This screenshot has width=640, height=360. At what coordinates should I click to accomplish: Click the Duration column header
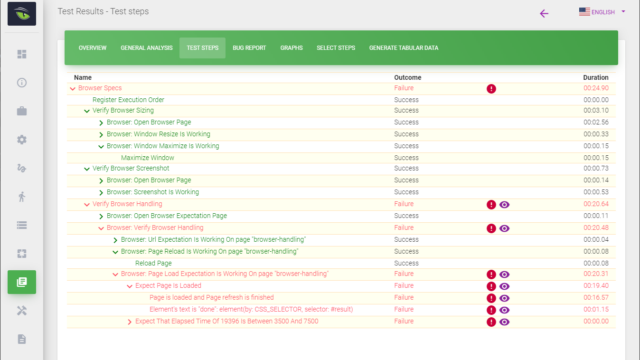[596, 78]
